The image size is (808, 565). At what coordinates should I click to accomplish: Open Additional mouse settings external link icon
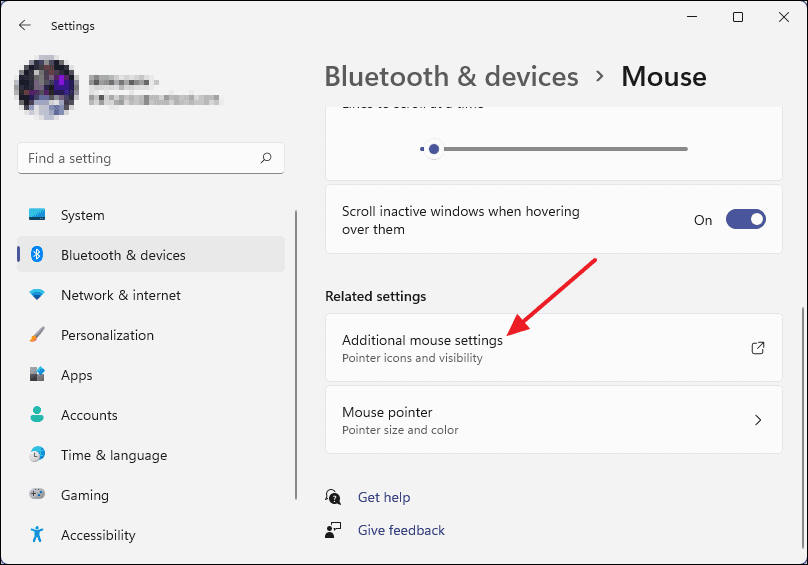point(758,348)
